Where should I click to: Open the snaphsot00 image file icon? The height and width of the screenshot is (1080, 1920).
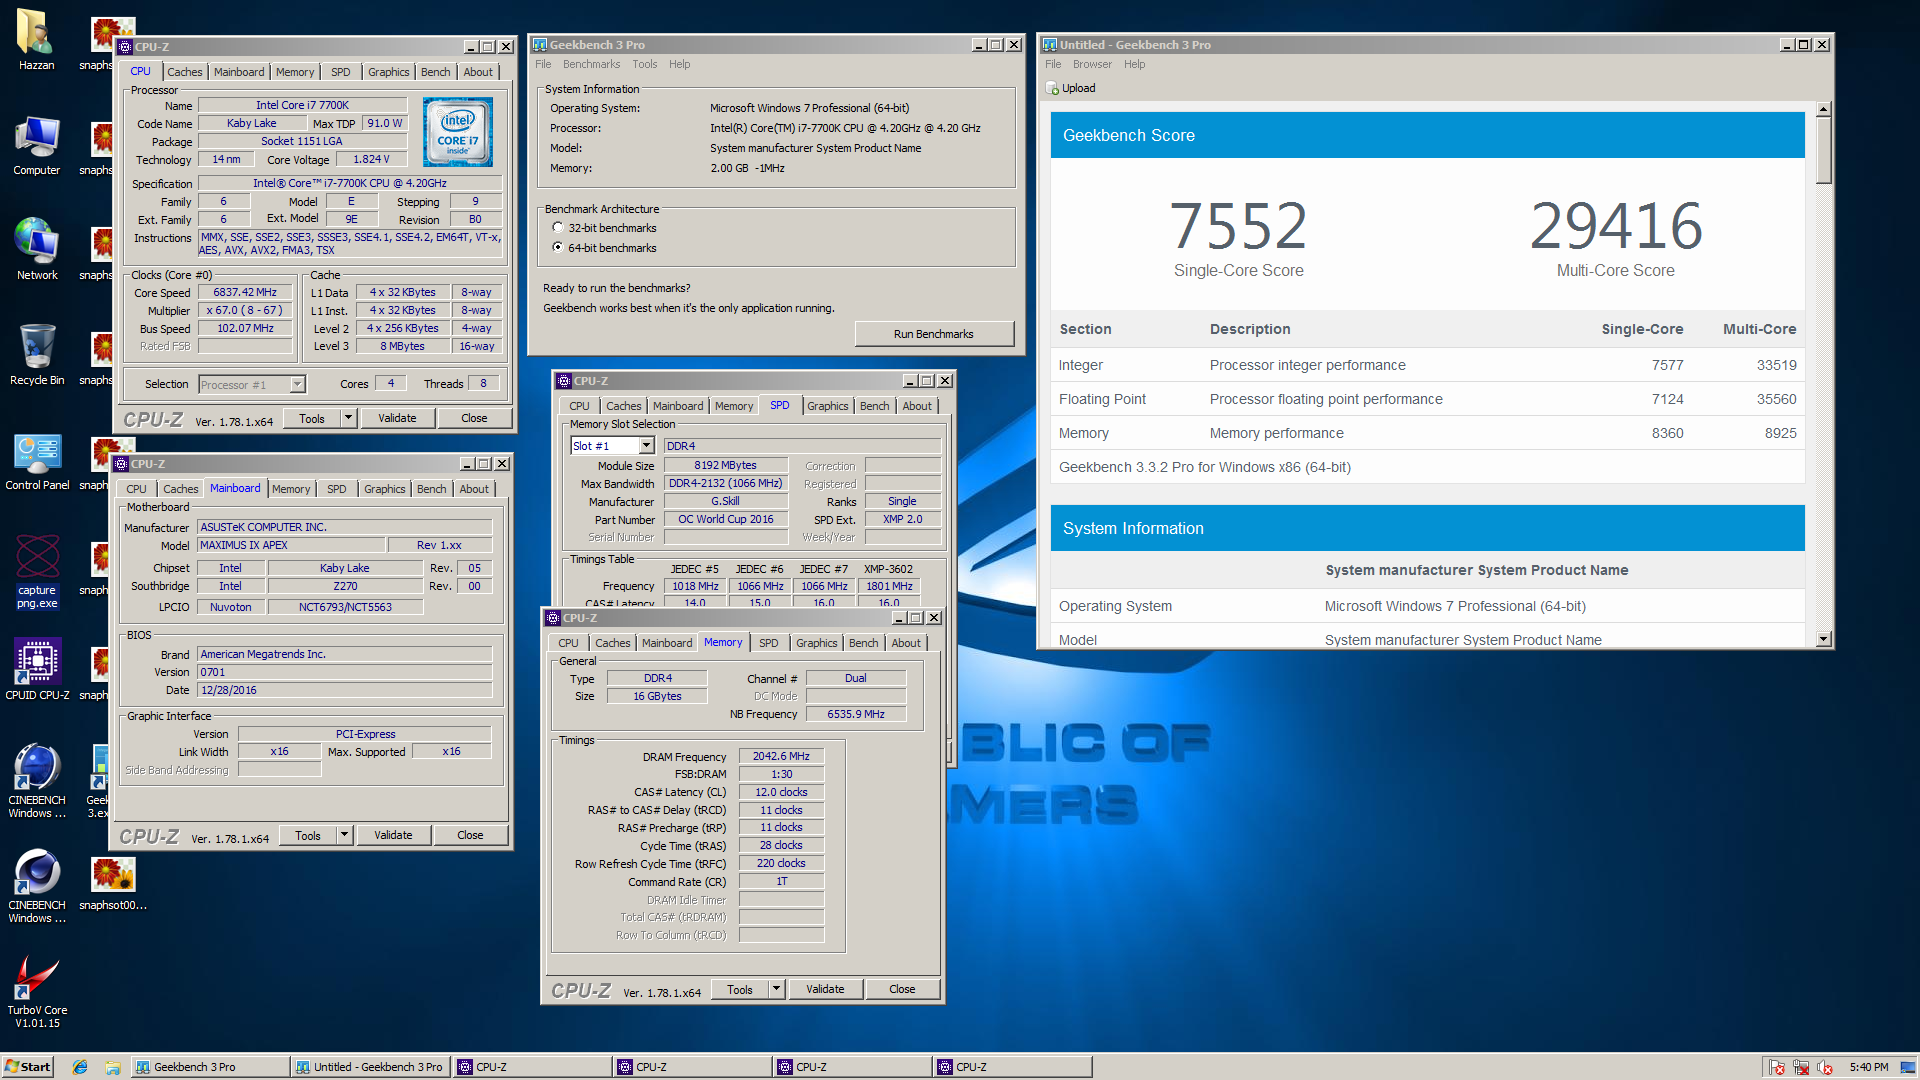[x=113, y=884]
